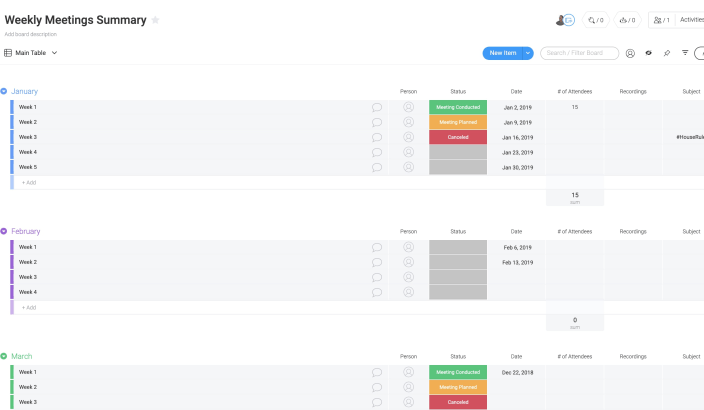This screenshot has height=410, width=704.
Task: Set status for January Week 4
Action: click(458, 152)
